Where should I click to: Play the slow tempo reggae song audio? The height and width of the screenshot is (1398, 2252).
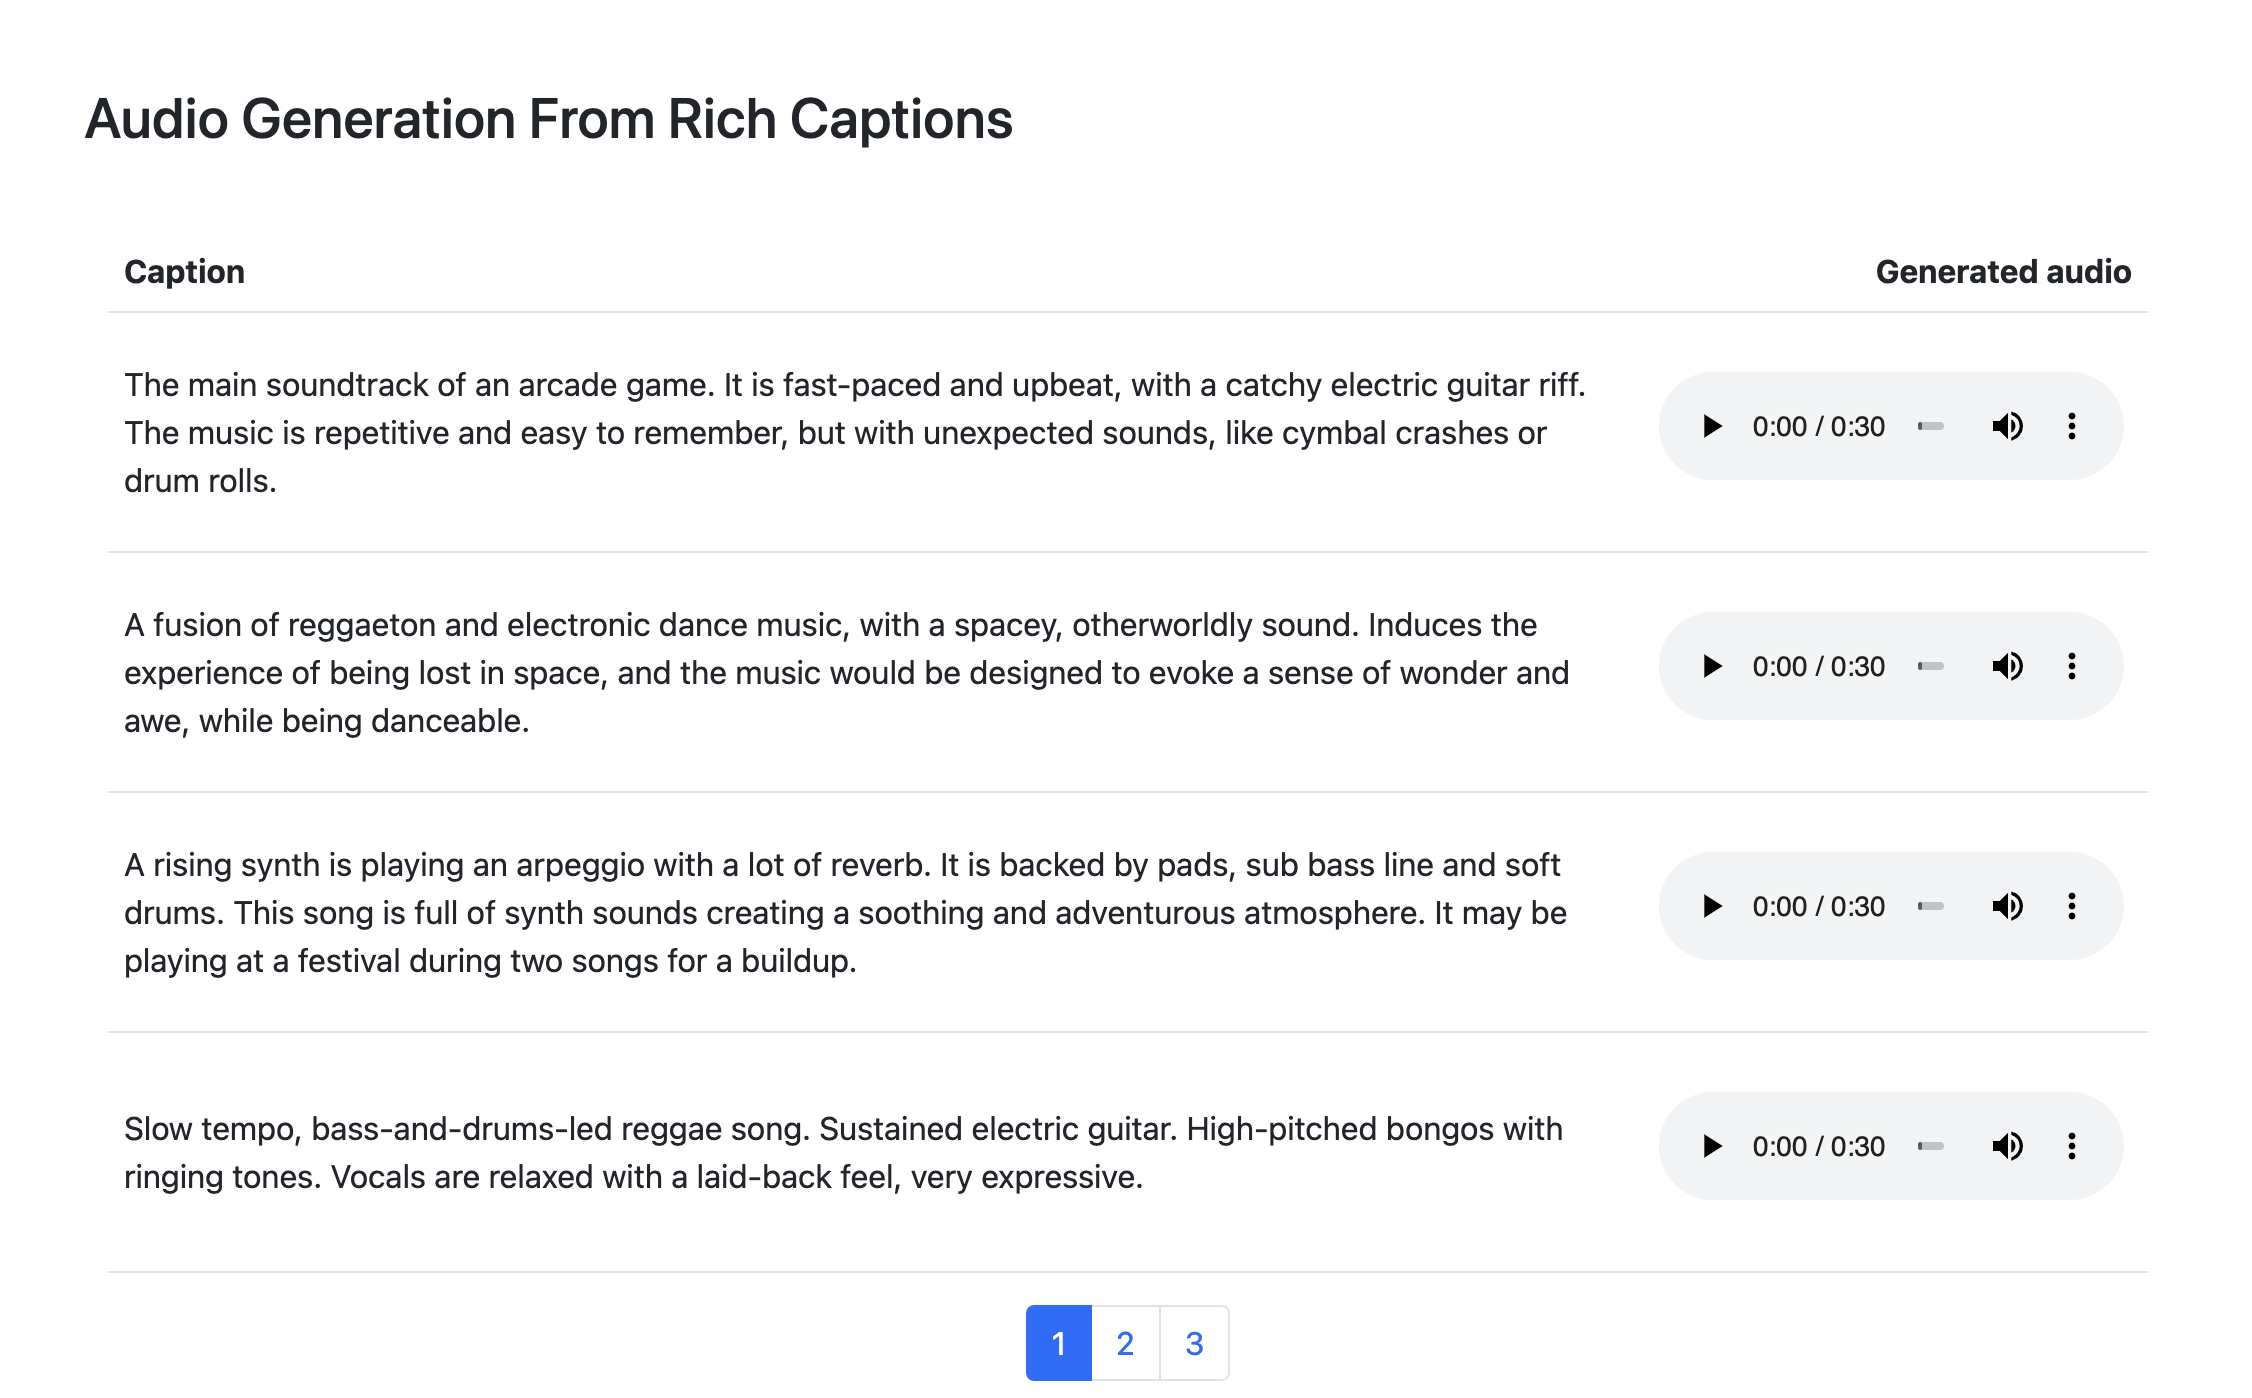click(x=1712, y=1146)
